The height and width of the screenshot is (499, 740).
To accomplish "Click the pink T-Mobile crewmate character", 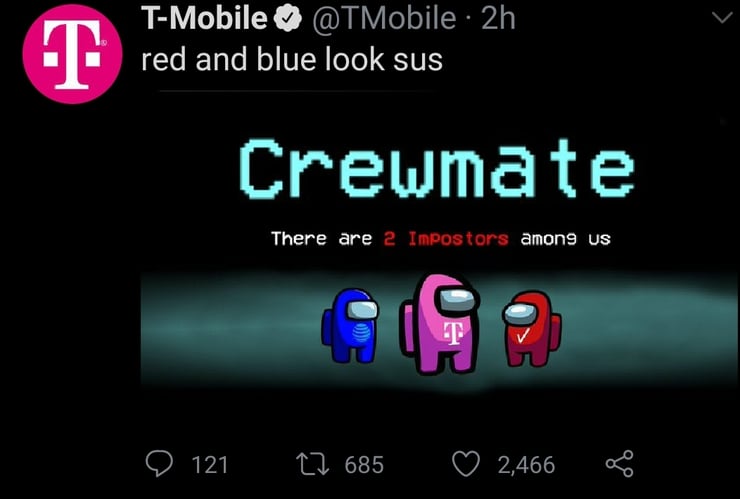I will point(440,324).
